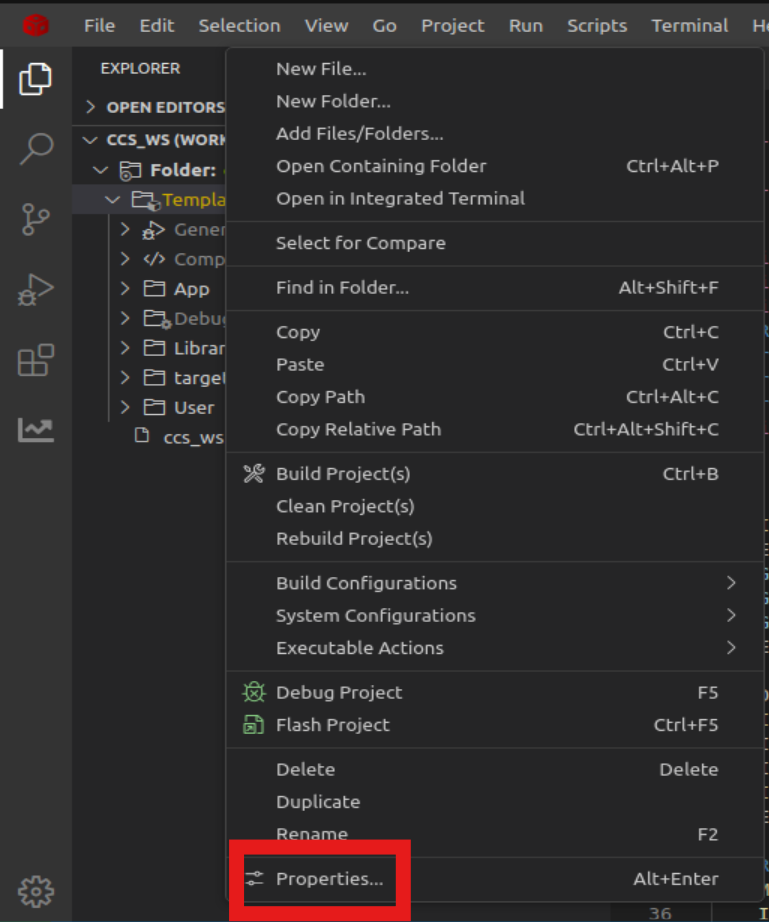
Task: Collapse the CCS_WS workspace section
Action: tap(90, 140)
